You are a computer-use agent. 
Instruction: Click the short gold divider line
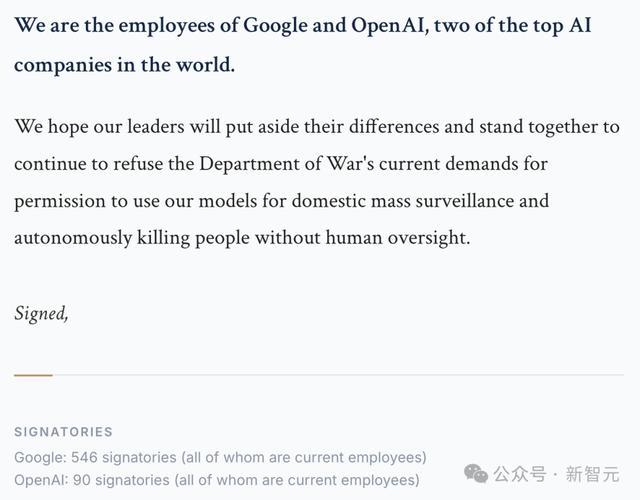point(33,375)
